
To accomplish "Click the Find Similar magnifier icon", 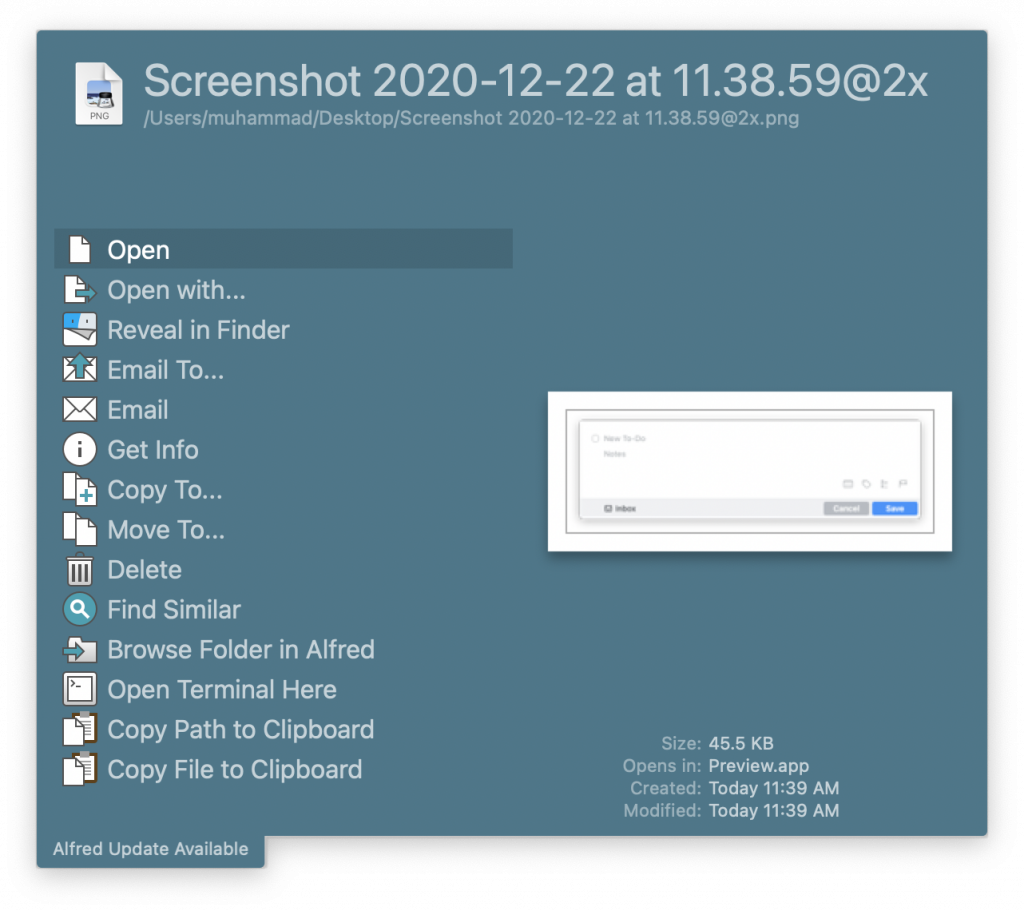I will (80, 609).
